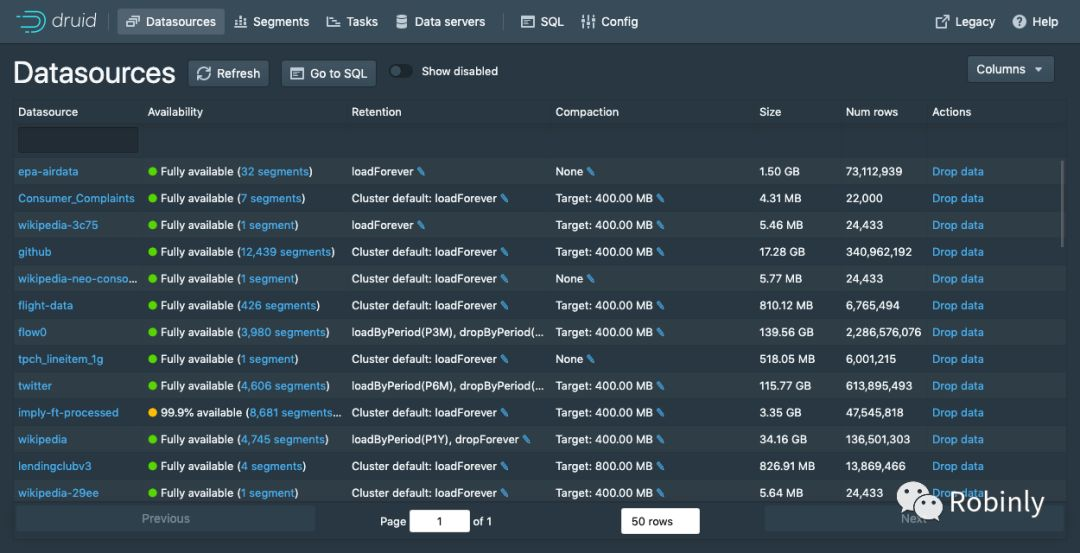Edit compaction pencil for Consumer_Complaints
1080x553 pixels.
tap(661, 198)
